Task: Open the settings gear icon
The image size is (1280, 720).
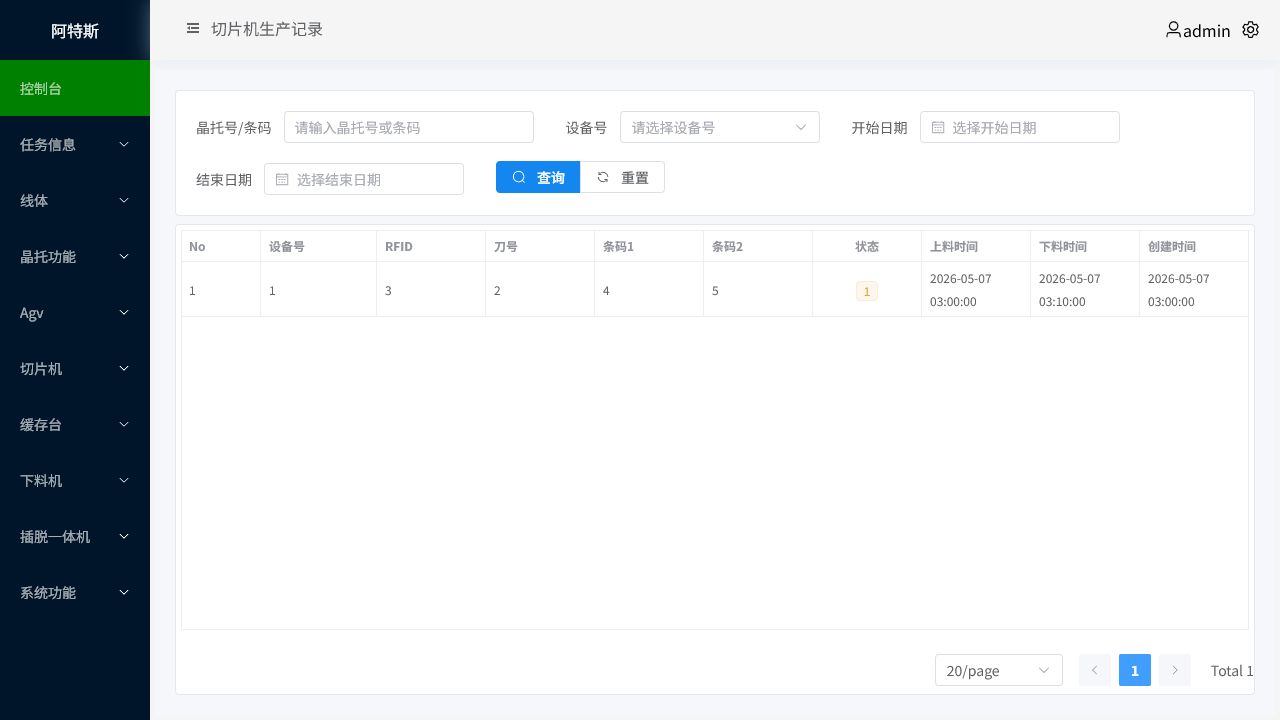Action: pyautogui.click(x=1250, y=30)
